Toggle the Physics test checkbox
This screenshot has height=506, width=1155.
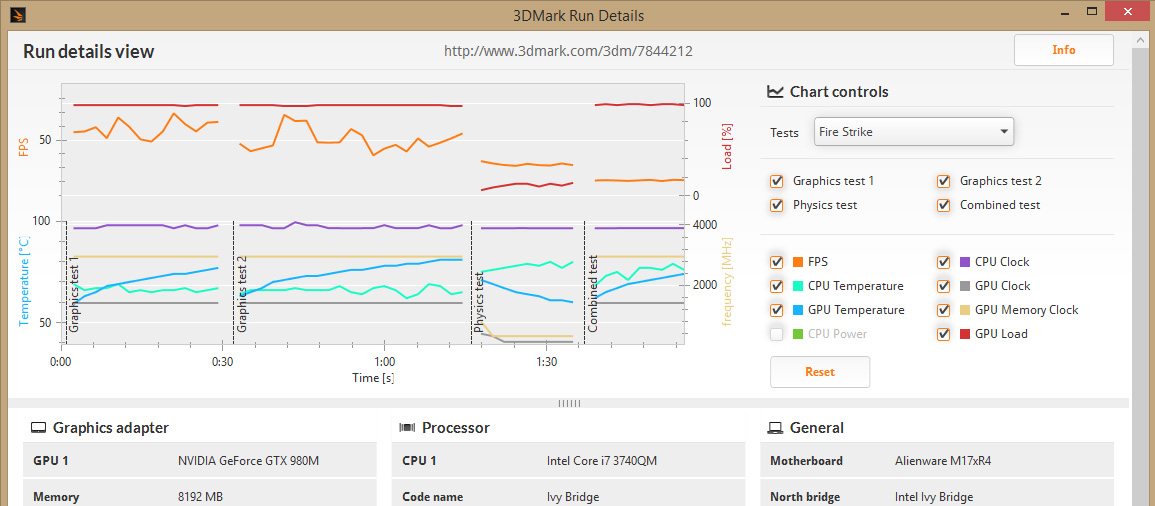point(776,205)
